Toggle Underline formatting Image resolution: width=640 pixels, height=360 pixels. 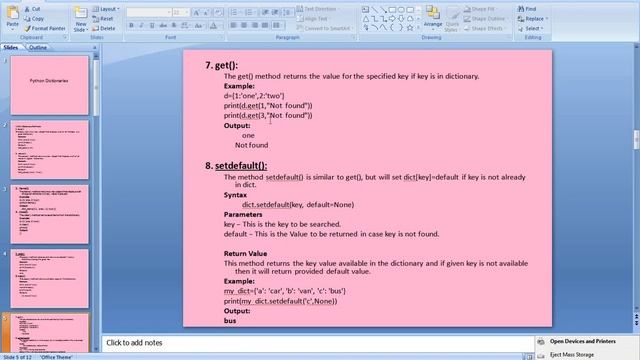pyautogui.click(x=152, y=26)
